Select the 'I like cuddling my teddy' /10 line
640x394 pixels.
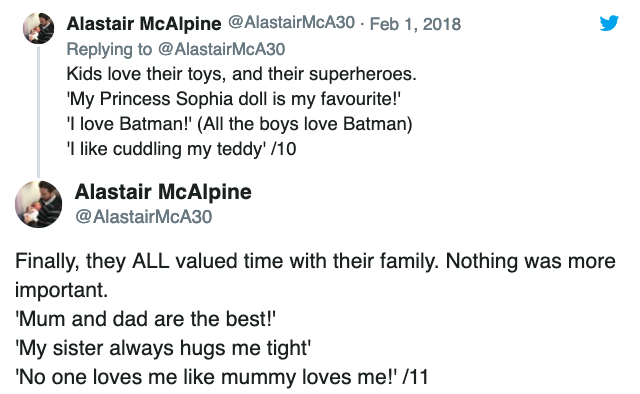[181, 149]
